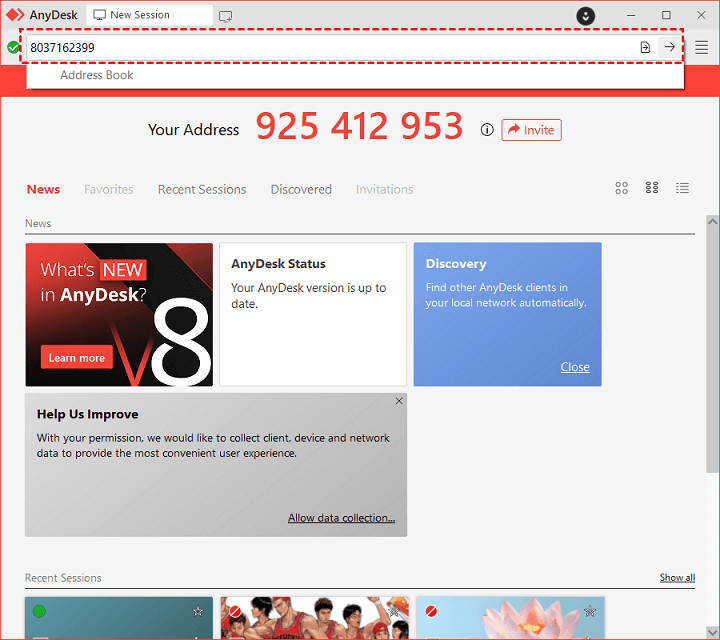Click the remote address input field

pos(331,47)
